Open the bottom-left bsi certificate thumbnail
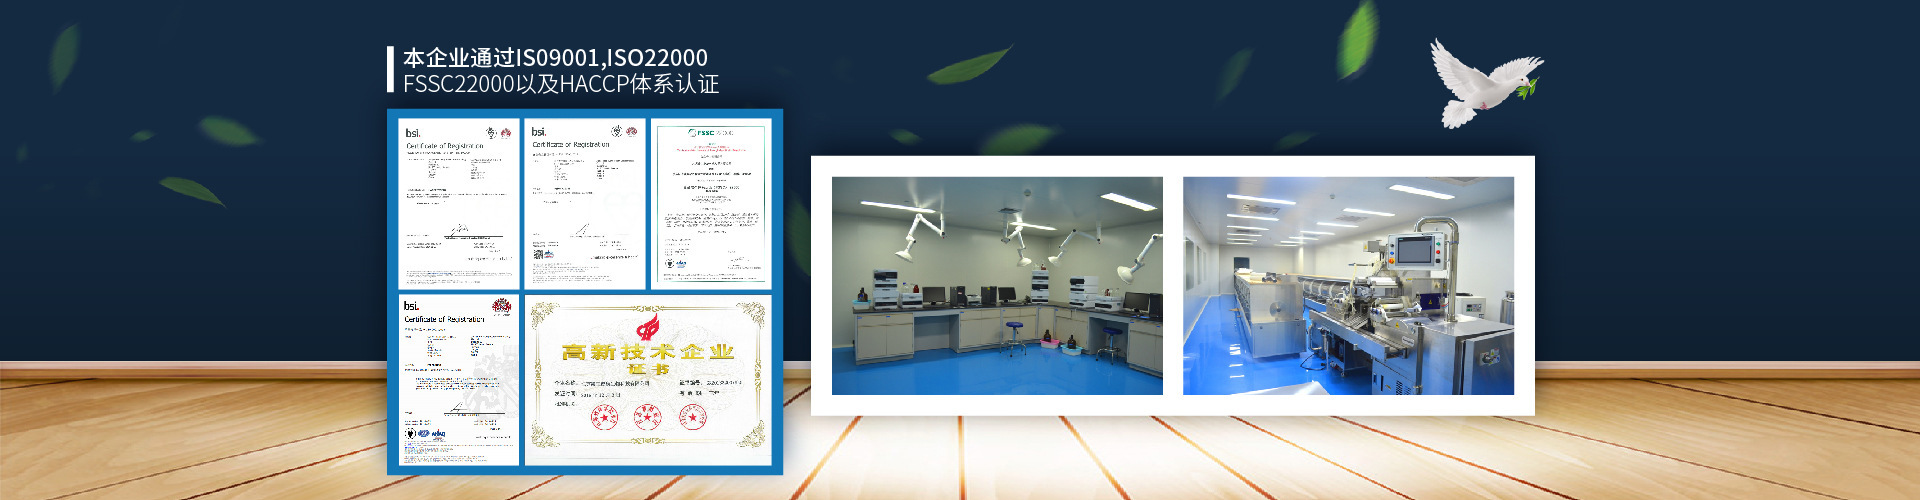 459,380
